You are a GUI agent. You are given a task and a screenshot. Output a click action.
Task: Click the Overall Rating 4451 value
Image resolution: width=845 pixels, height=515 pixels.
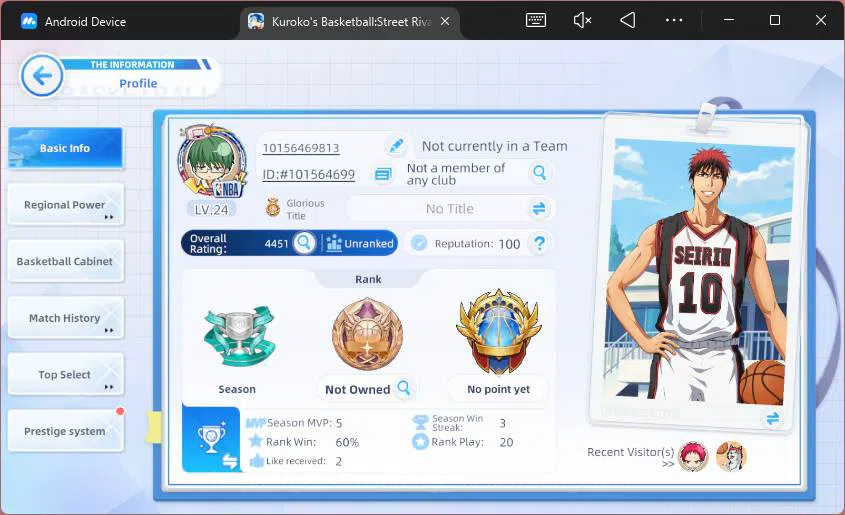click(x=276, y=243)
